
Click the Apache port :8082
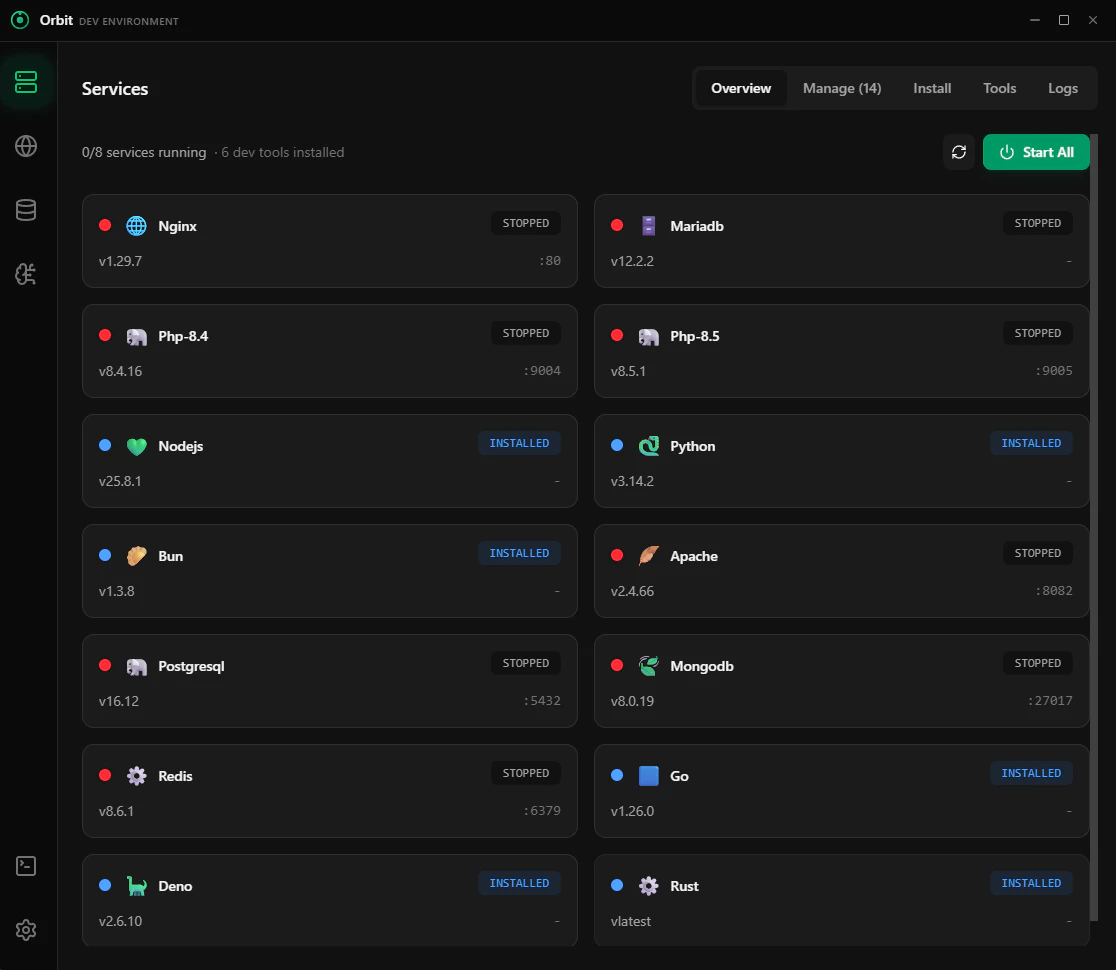coord(1054,591)
